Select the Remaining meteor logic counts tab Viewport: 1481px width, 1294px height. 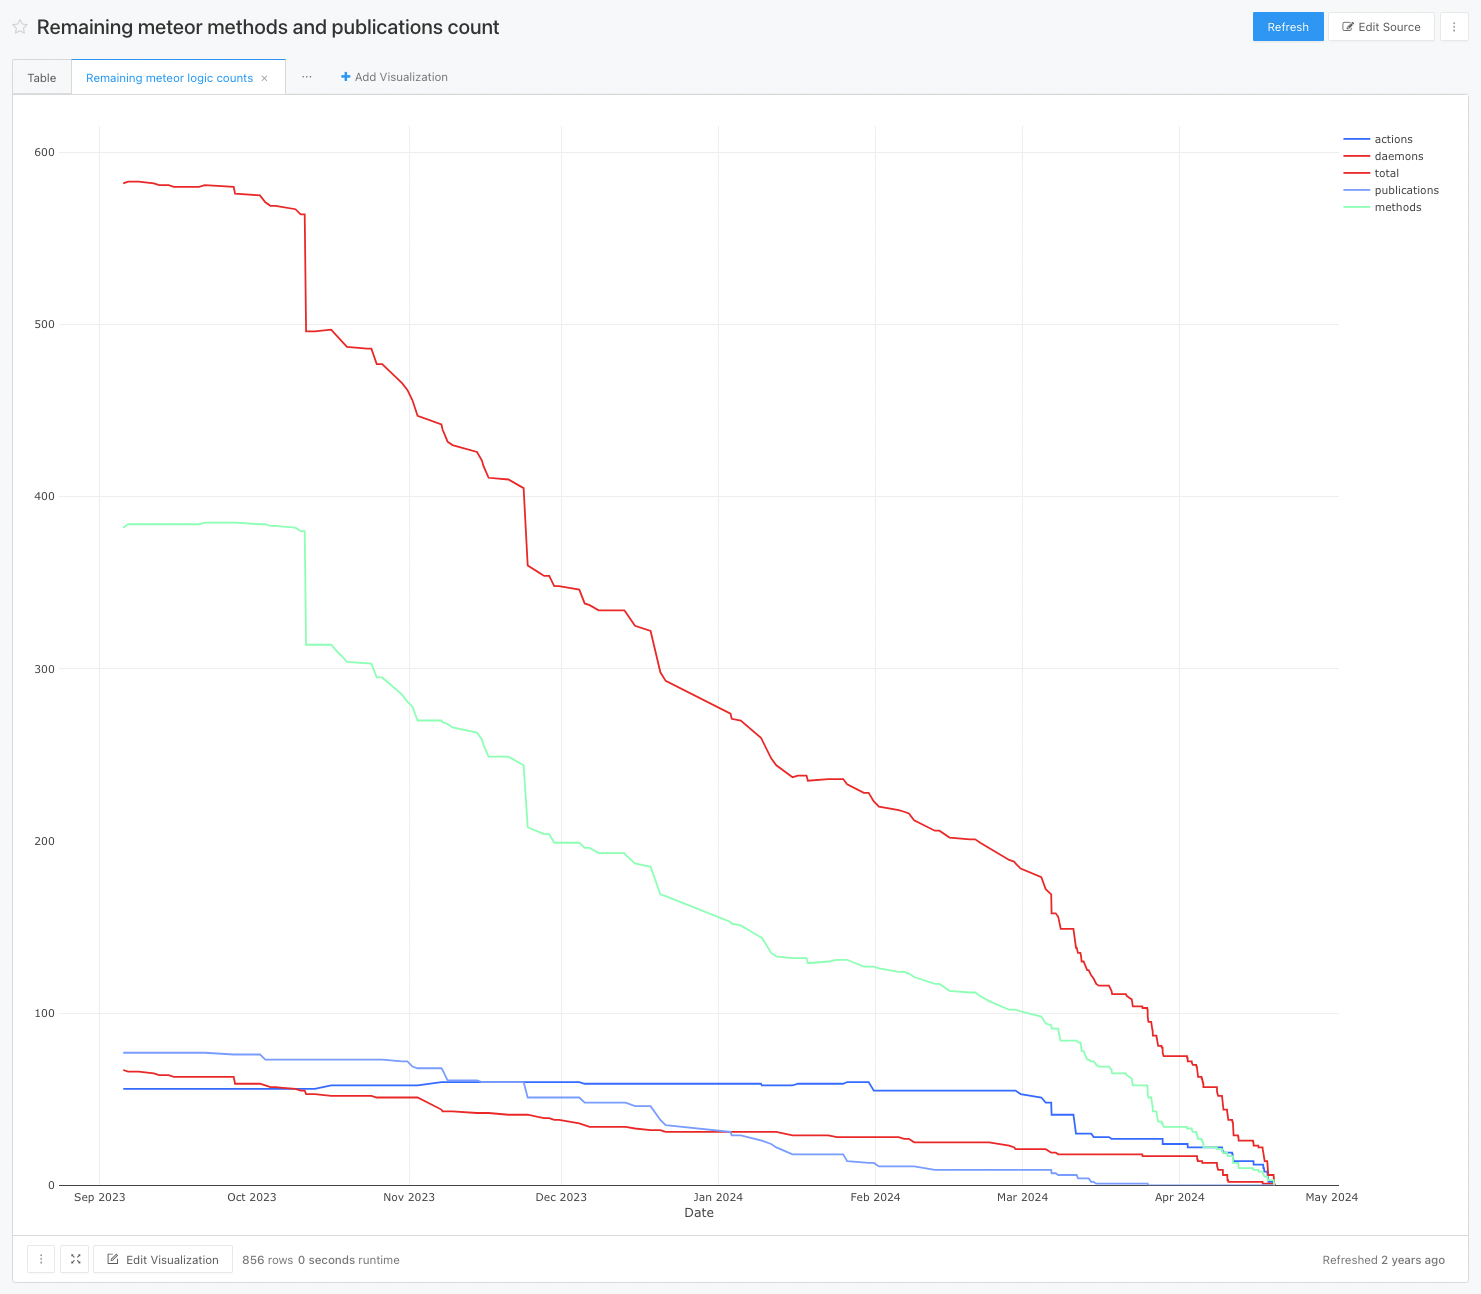tap(168, 77)
